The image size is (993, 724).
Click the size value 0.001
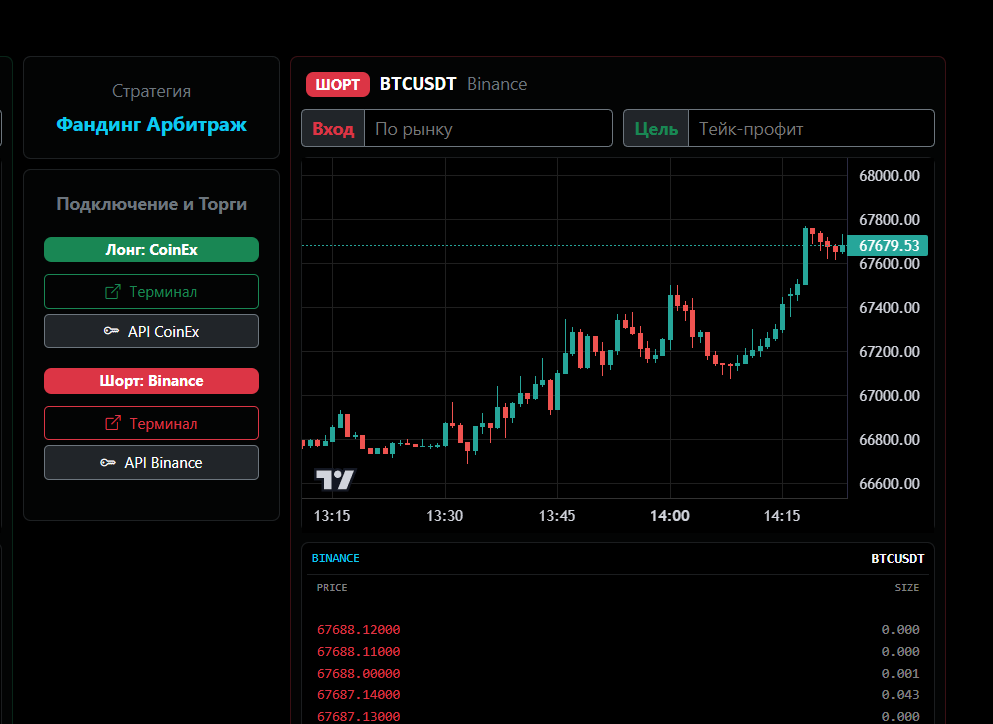pyautogui.click(x=901, y=673)
